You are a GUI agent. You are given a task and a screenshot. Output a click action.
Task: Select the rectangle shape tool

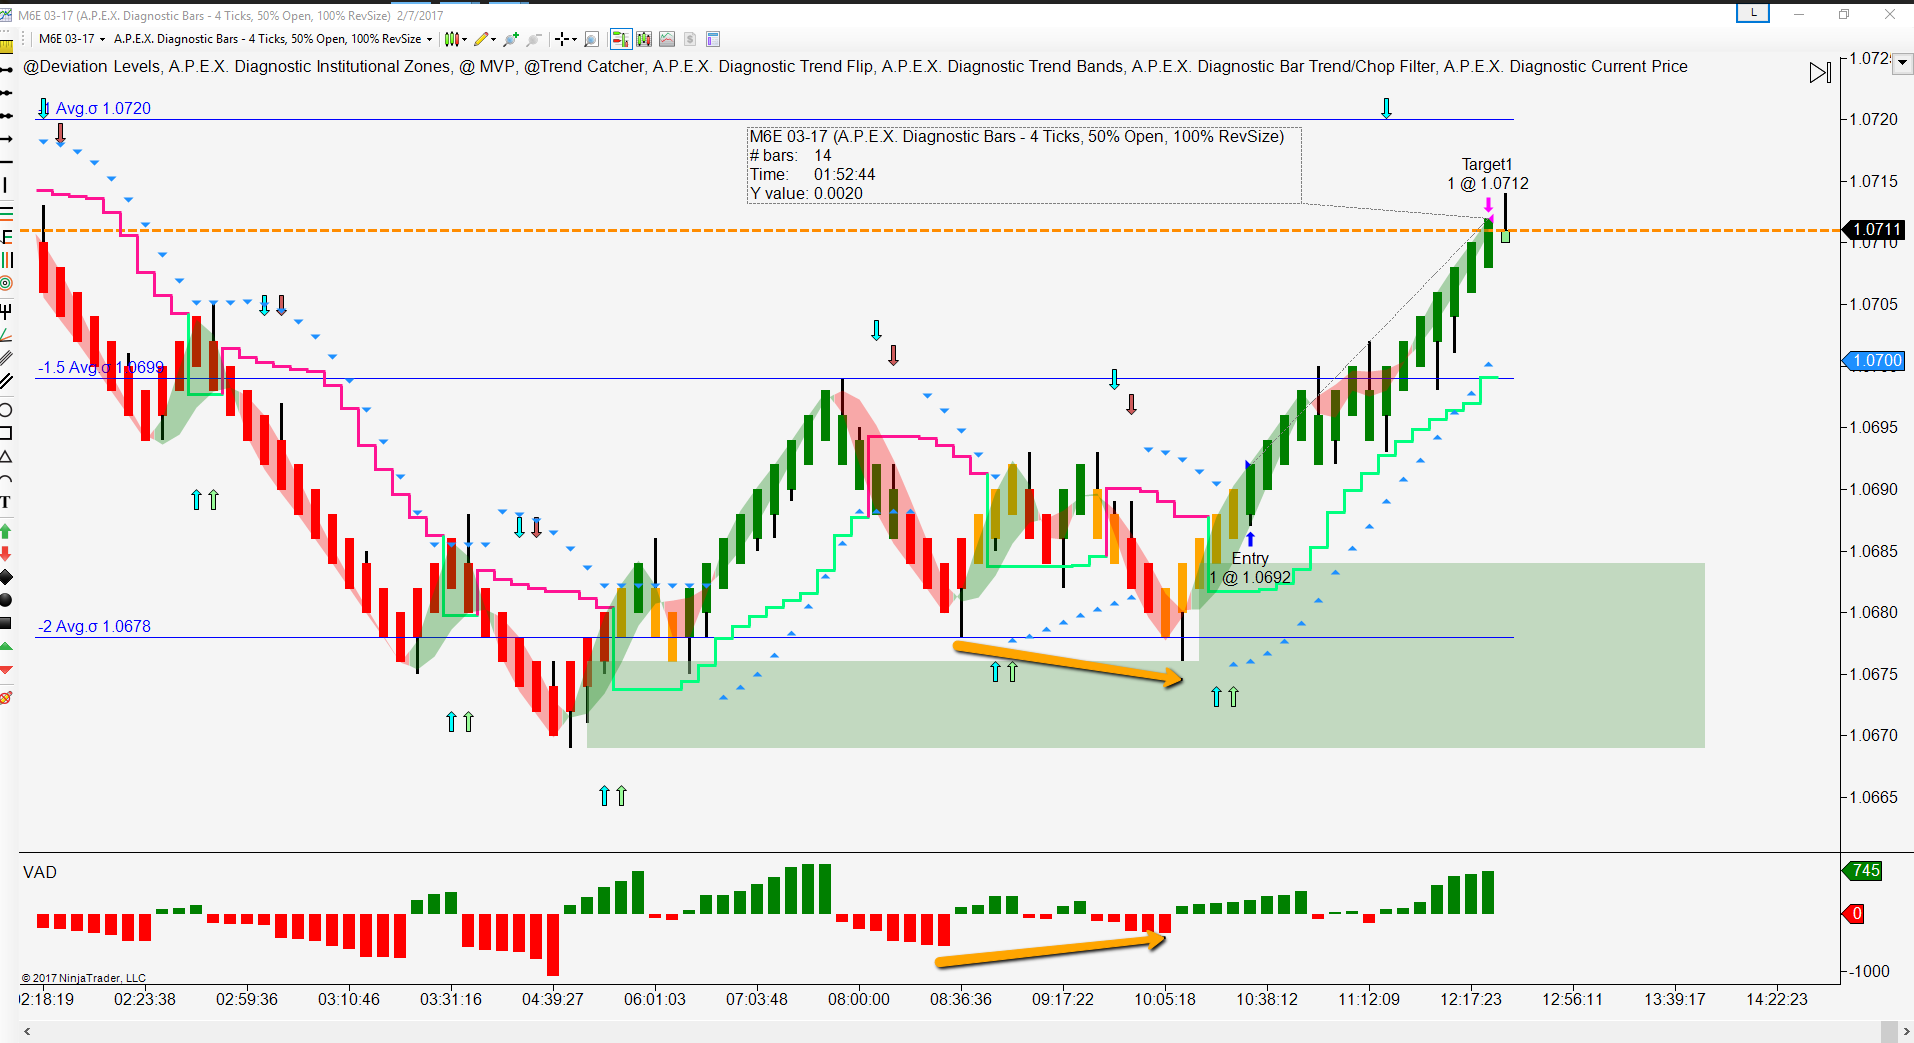click(x=7, y=432)
